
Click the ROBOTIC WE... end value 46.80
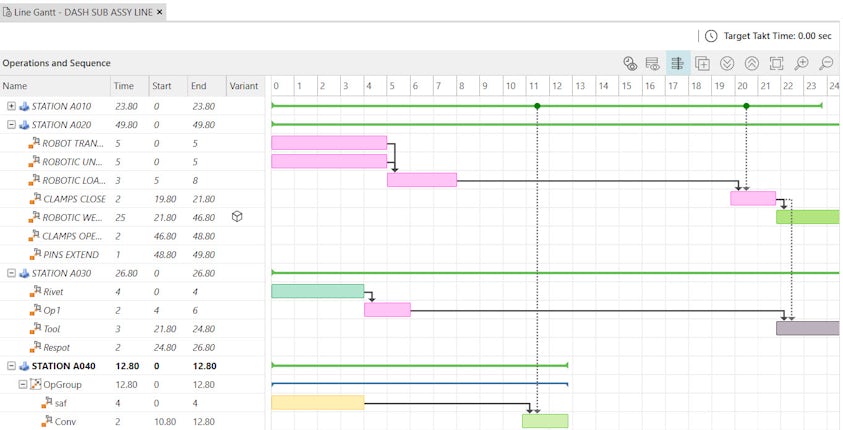[204, 217]
